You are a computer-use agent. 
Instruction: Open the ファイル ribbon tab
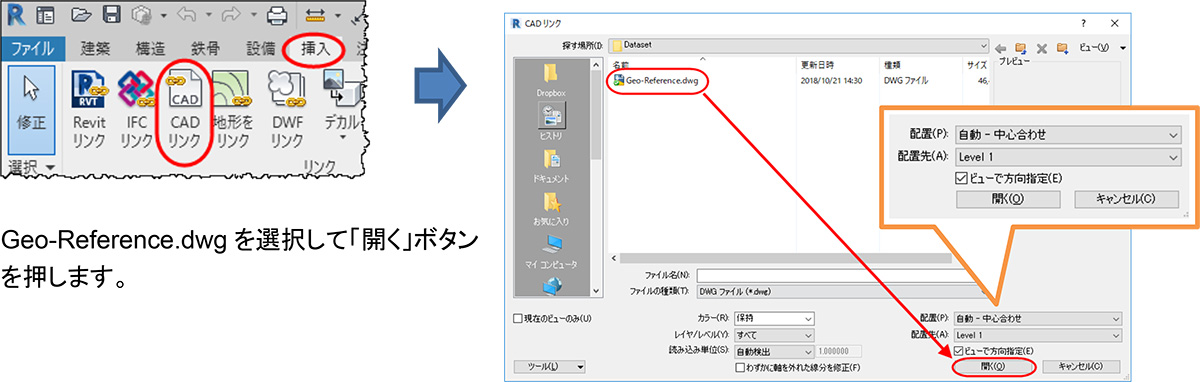[33, 48]
